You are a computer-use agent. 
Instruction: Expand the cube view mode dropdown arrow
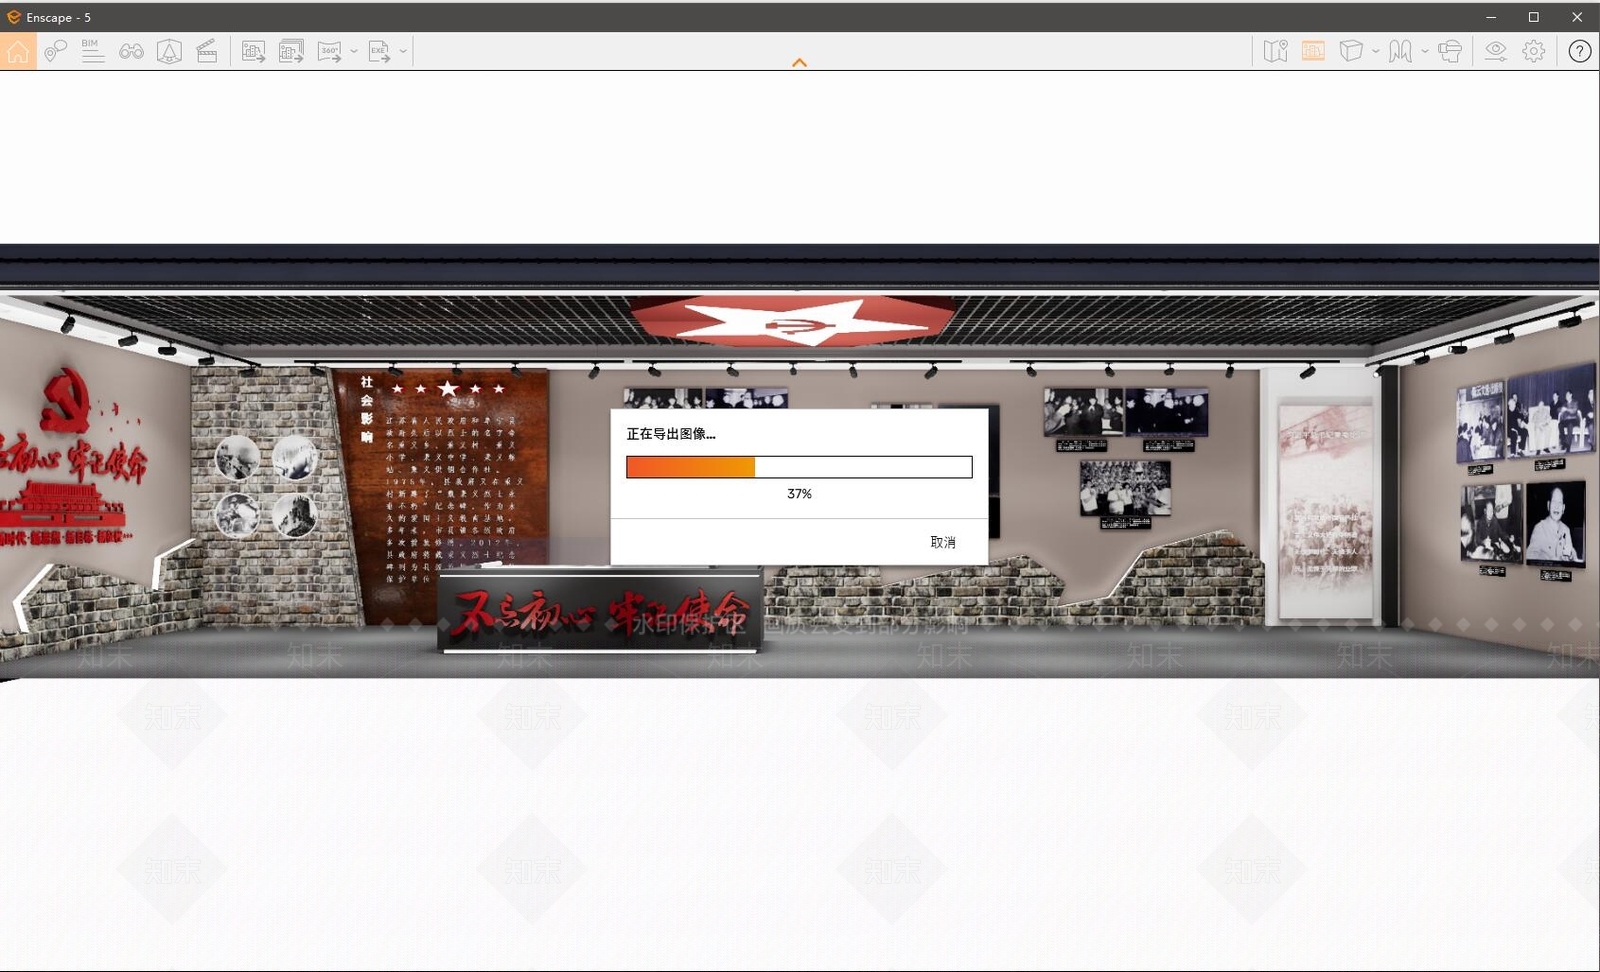1376,51
